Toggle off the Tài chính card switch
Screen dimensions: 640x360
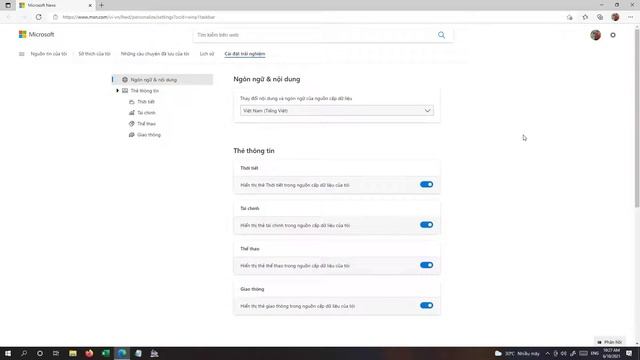click(427, 225)
